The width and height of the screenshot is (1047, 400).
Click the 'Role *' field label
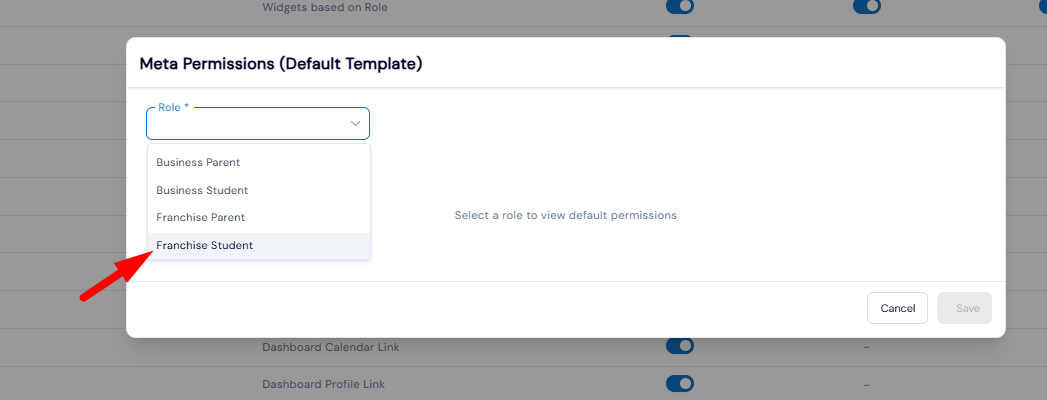click(x=174, y=107)
